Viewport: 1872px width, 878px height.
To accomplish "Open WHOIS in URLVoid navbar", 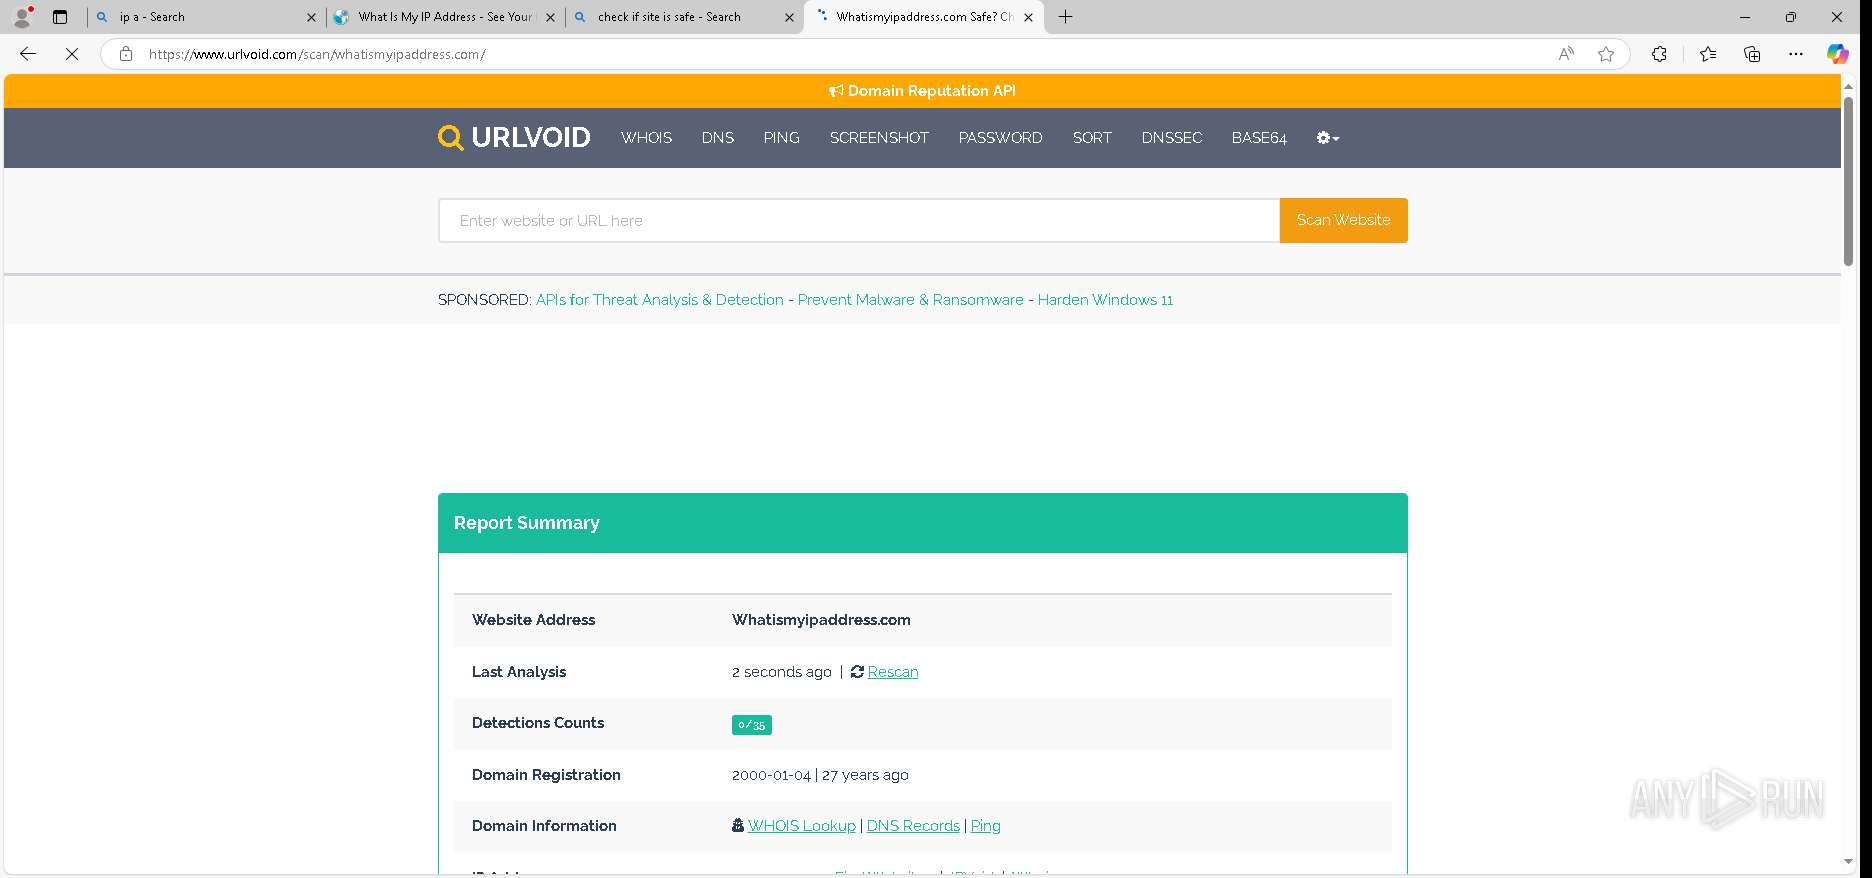I will point(646,138).
